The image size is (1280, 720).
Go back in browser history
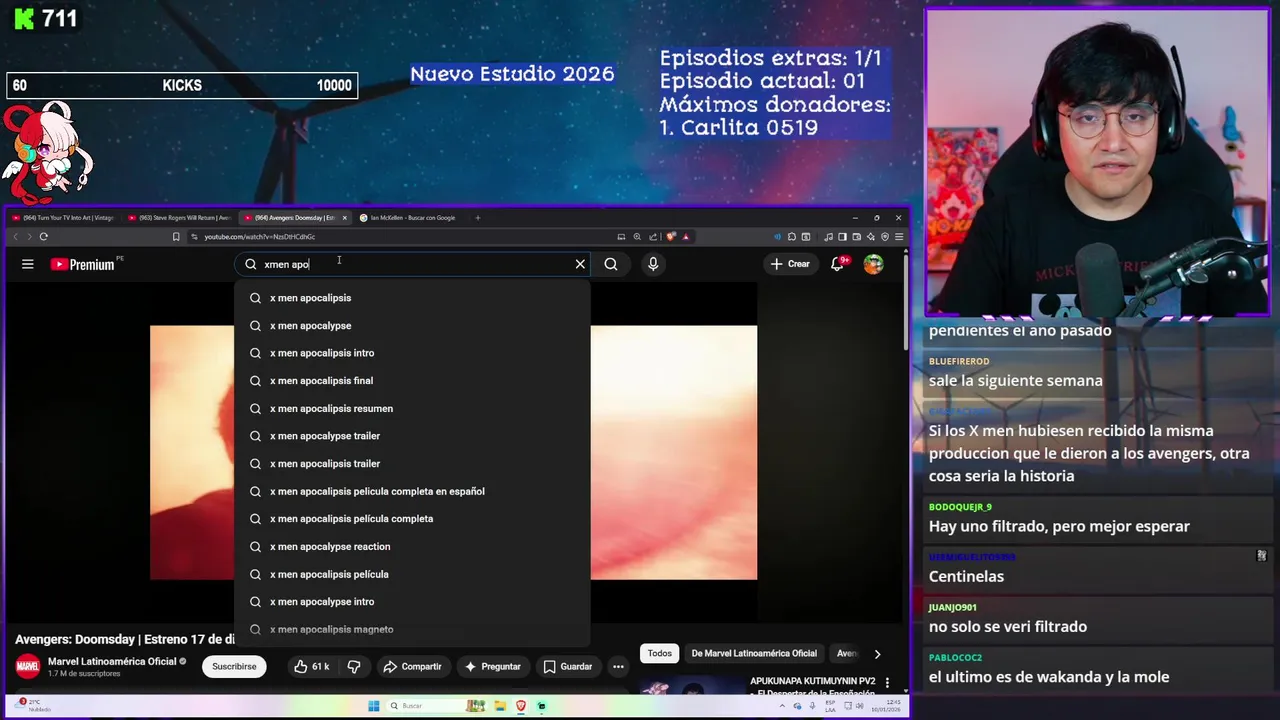(x=15, y=237)
